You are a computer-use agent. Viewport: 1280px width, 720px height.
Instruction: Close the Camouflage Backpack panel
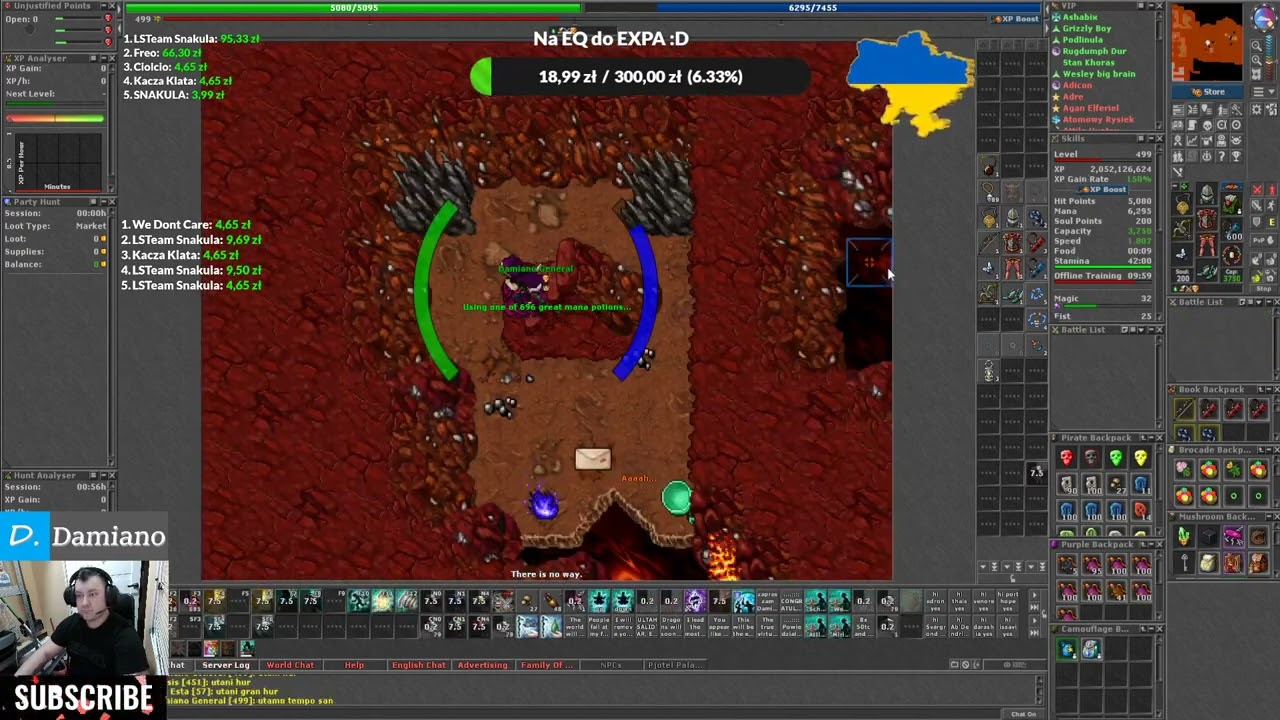1160,628
